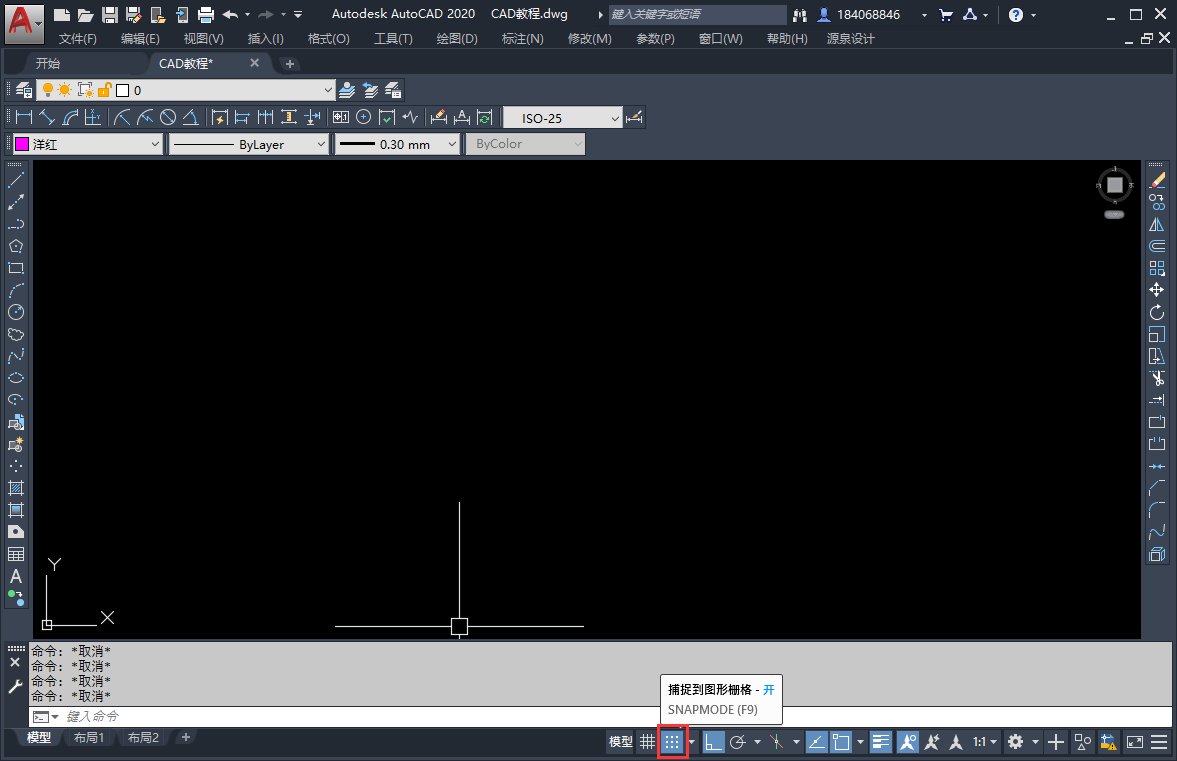Open the layer selection dropdown

click(327, 89)
